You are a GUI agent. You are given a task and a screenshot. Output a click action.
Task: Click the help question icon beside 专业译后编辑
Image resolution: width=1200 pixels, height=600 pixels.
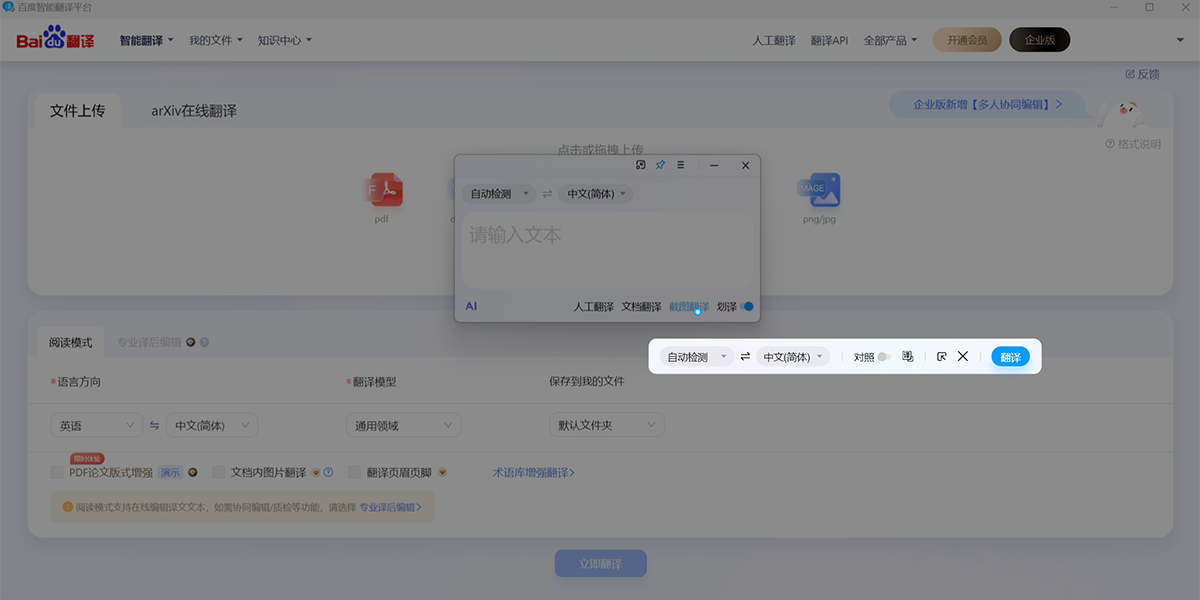(204, 342)
